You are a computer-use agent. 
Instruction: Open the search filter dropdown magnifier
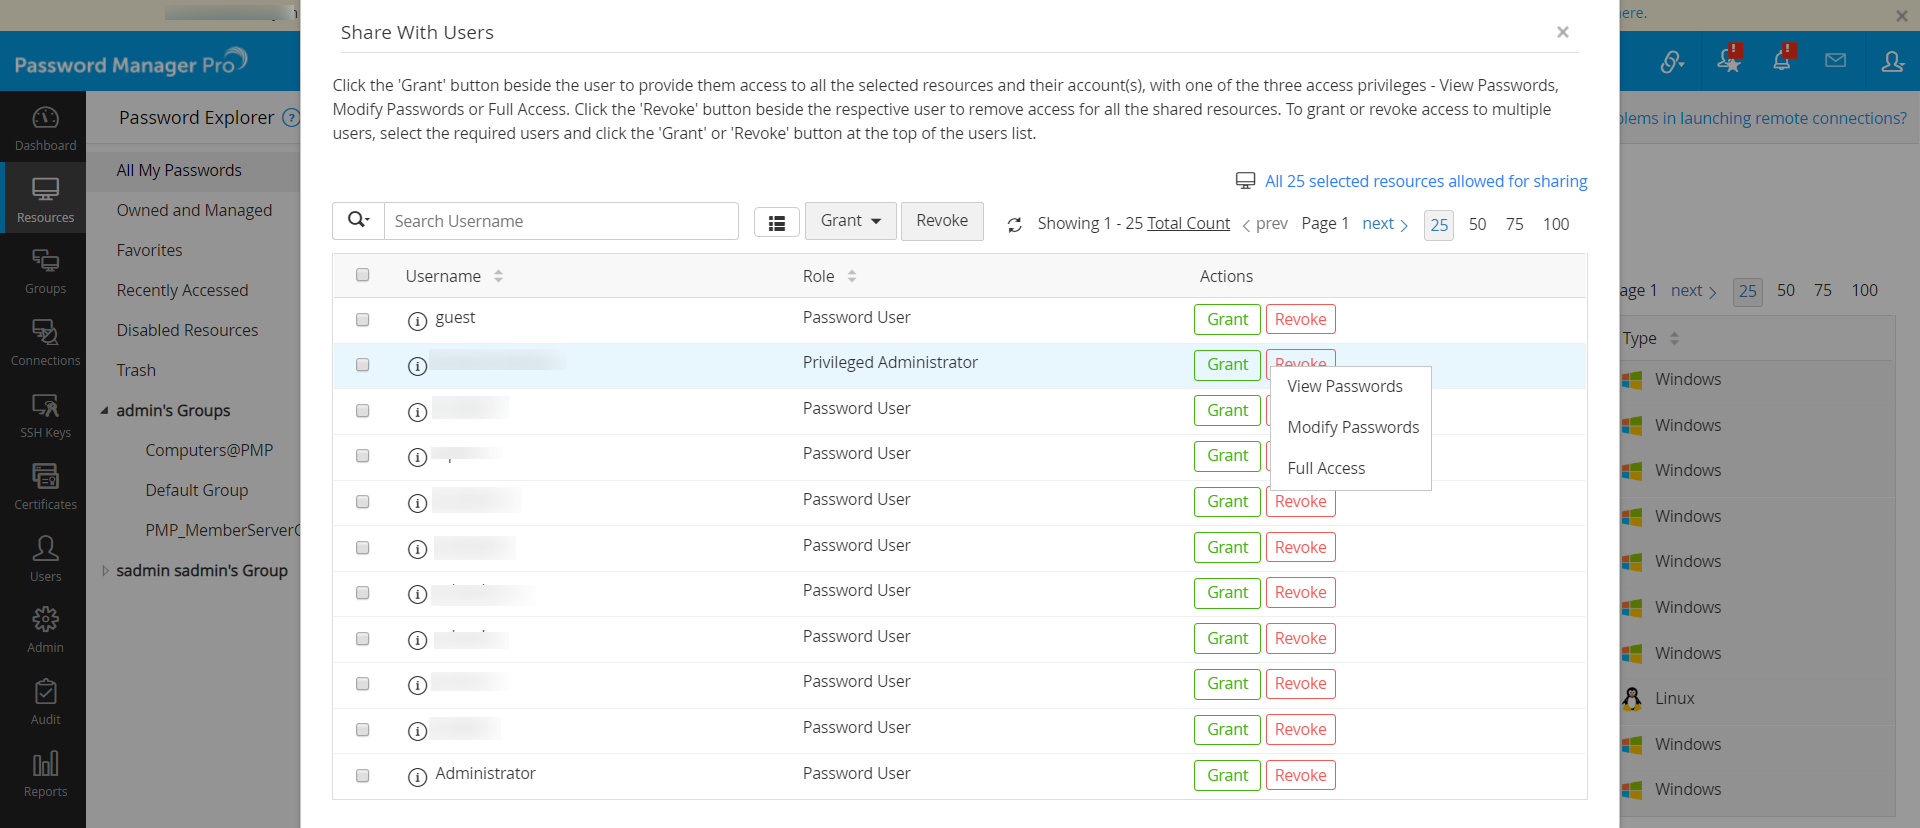[358, 221]
